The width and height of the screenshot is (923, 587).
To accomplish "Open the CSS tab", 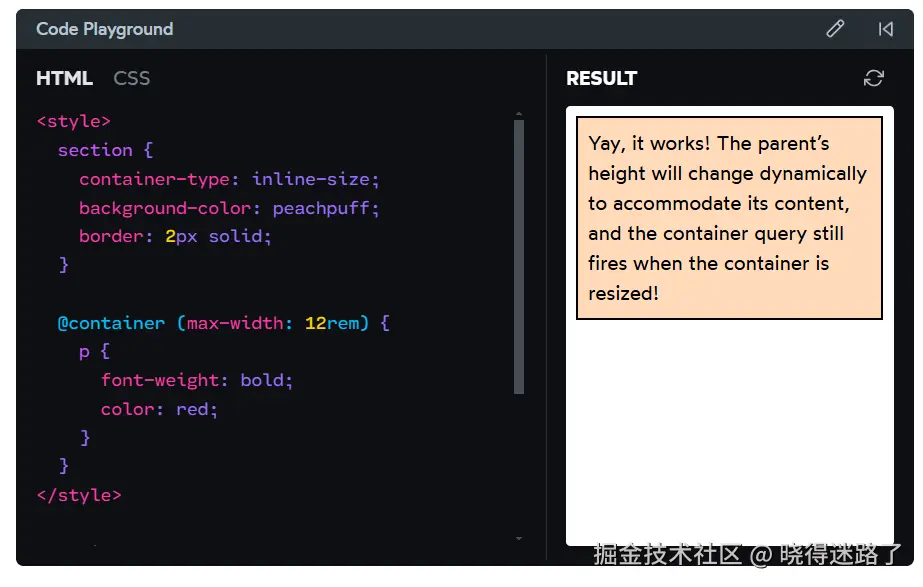I will [131, 78].
